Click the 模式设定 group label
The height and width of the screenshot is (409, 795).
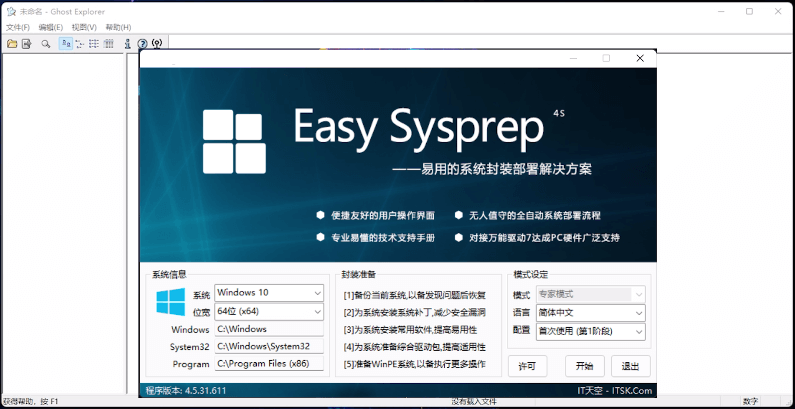[530, 275]
